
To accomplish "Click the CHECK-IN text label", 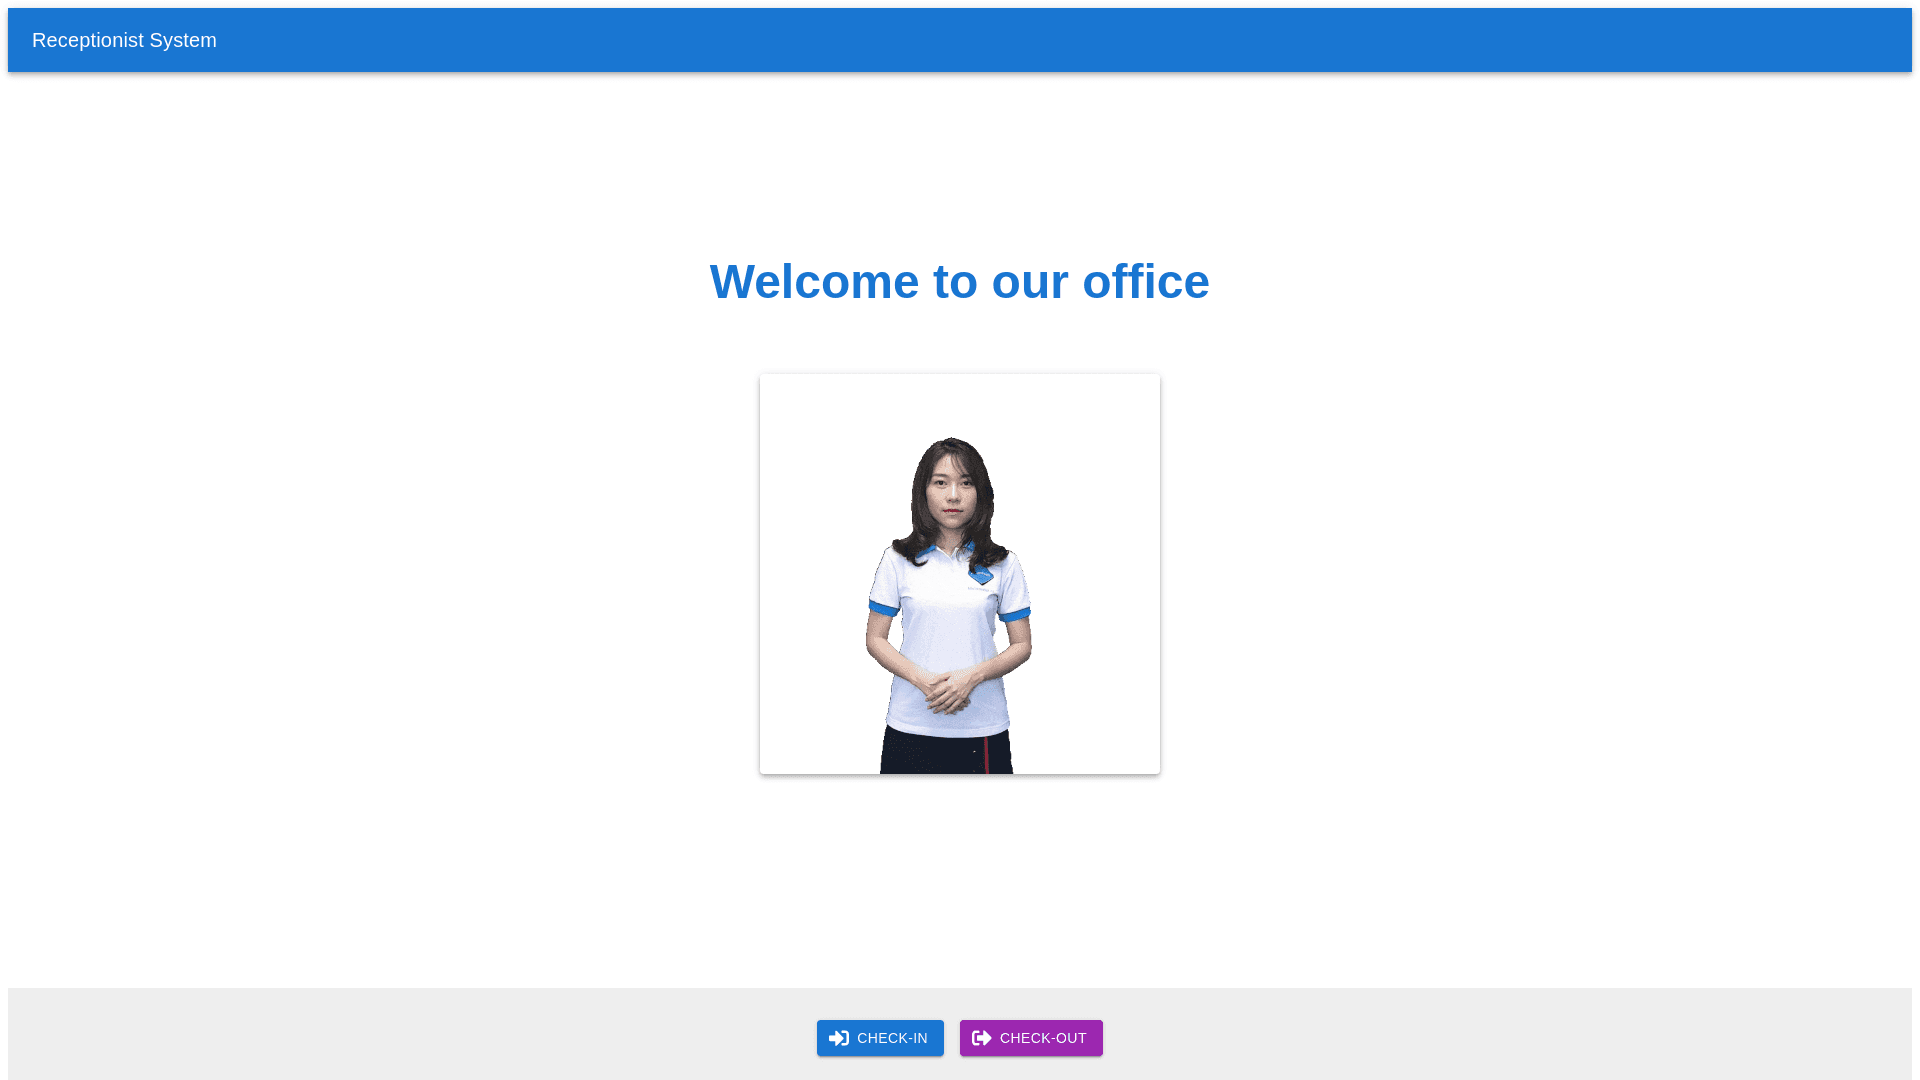I will (x=892, y=1038).
